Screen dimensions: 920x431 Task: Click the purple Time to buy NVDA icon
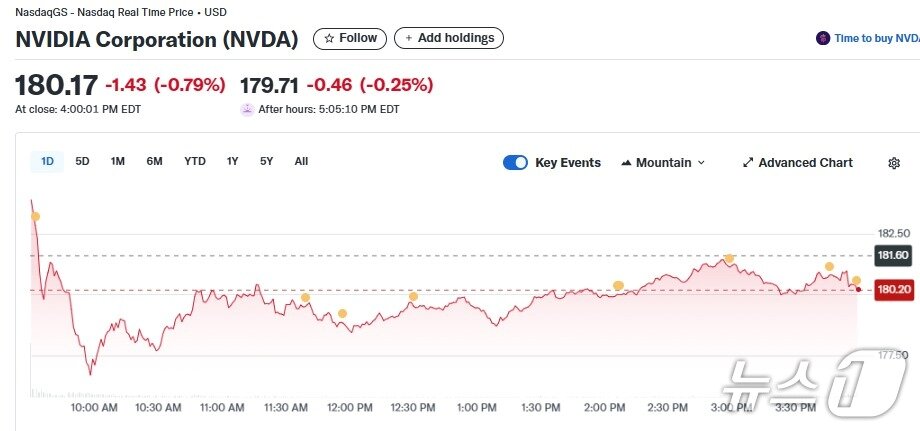coord(823,38)
